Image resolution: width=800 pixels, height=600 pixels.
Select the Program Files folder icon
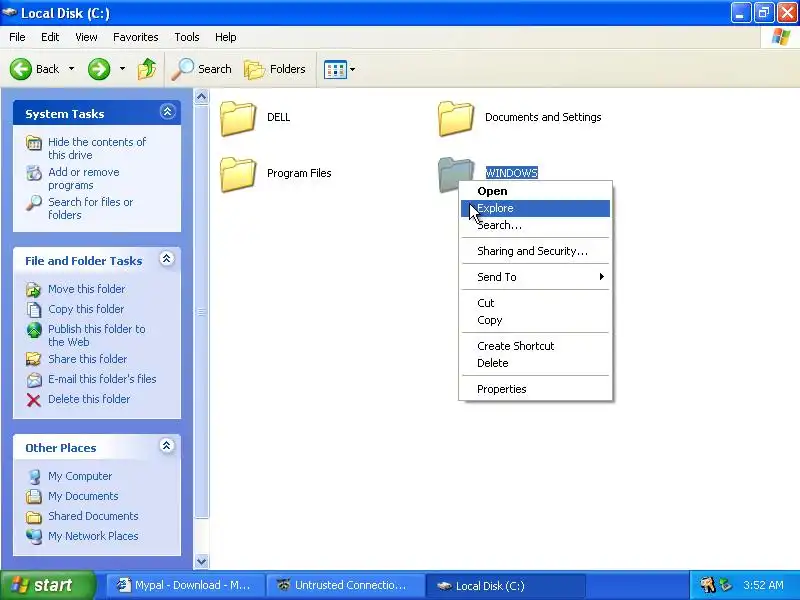click(238, 174)
